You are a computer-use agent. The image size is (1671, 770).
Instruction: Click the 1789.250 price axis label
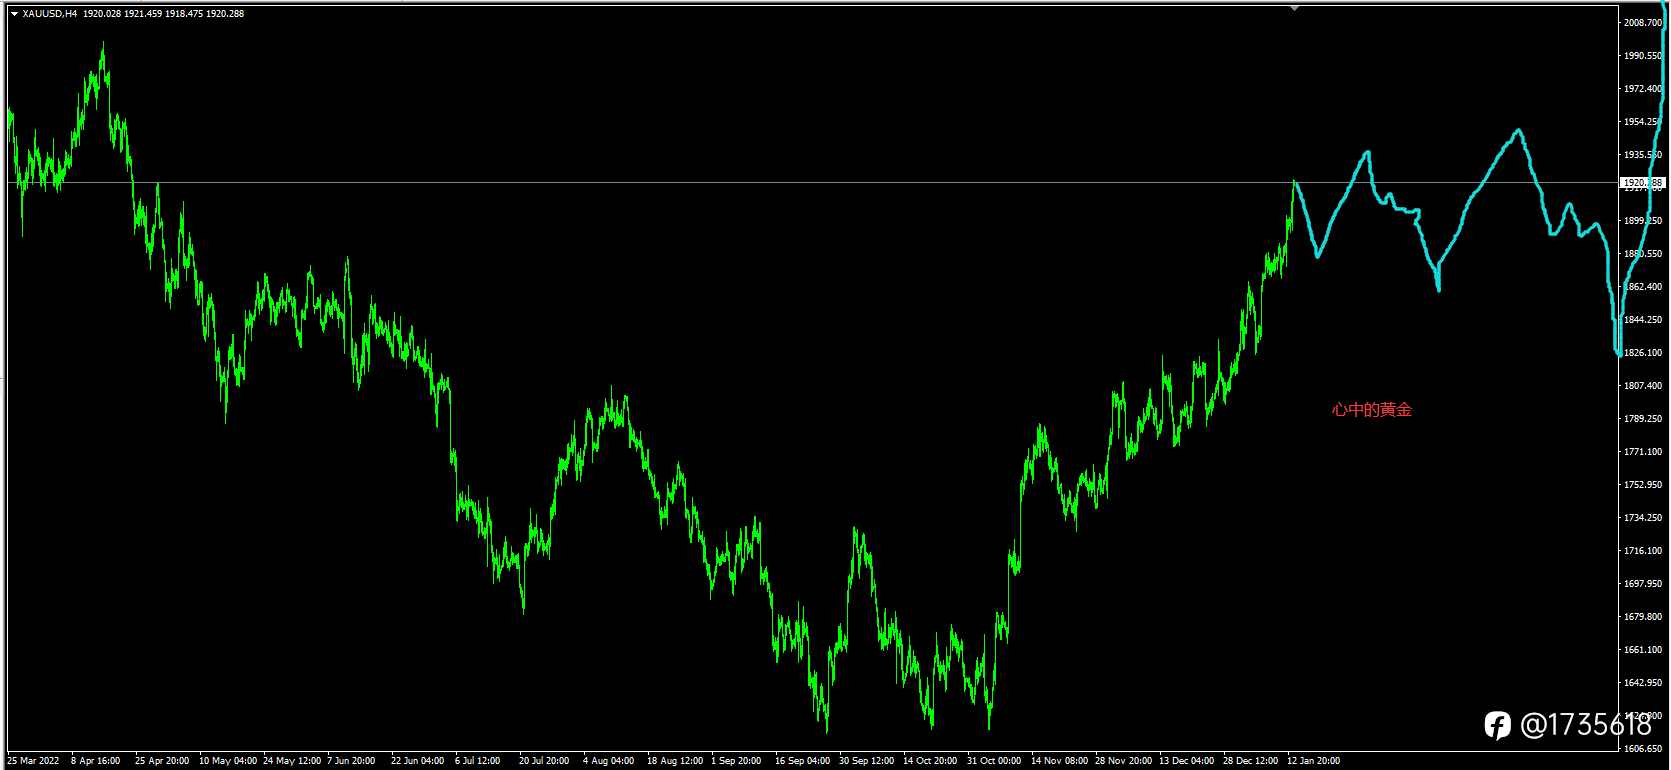coord(1643,419)
